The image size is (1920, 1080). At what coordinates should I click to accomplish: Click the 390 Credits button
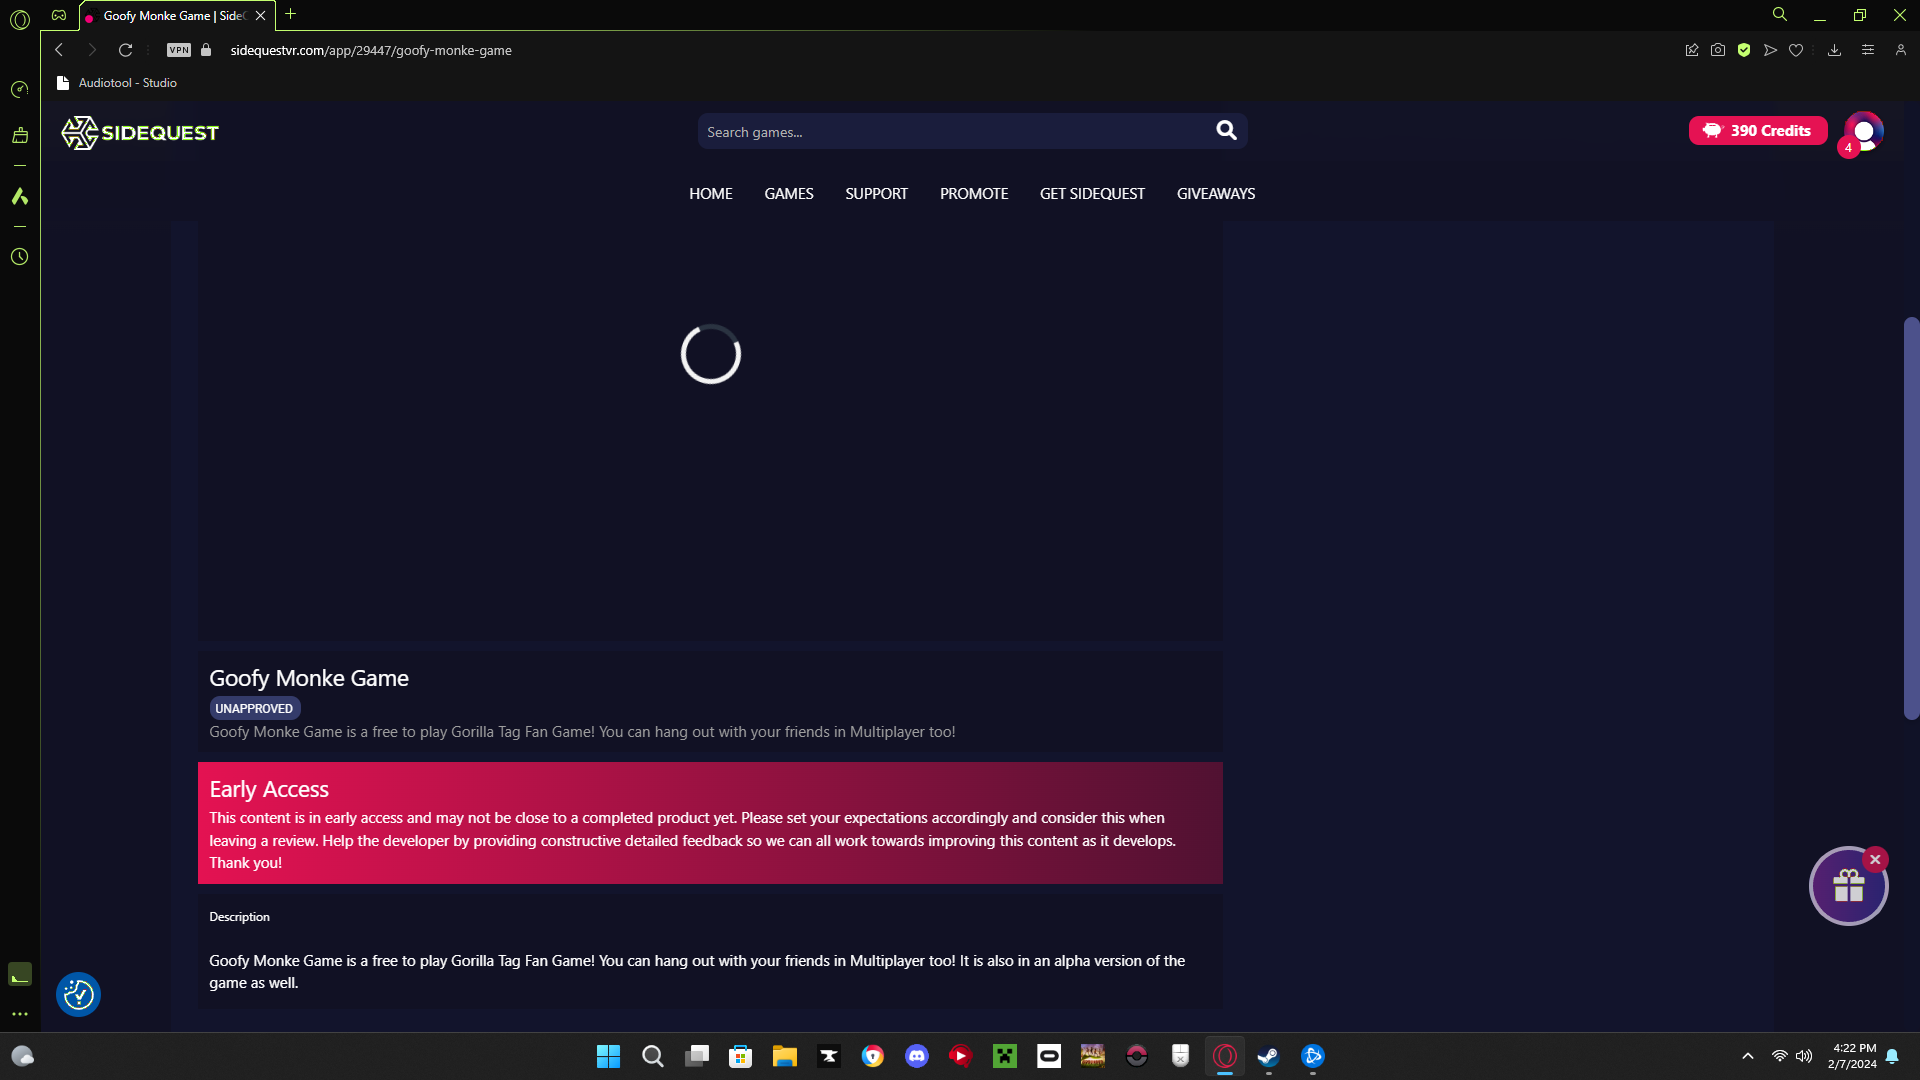pos(1757,130)
